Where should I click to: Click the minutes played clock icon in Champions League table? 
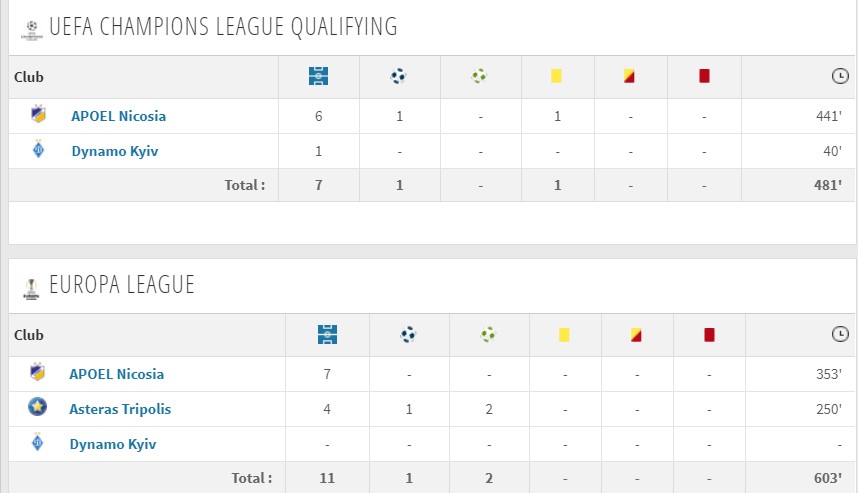pos(840,76)
